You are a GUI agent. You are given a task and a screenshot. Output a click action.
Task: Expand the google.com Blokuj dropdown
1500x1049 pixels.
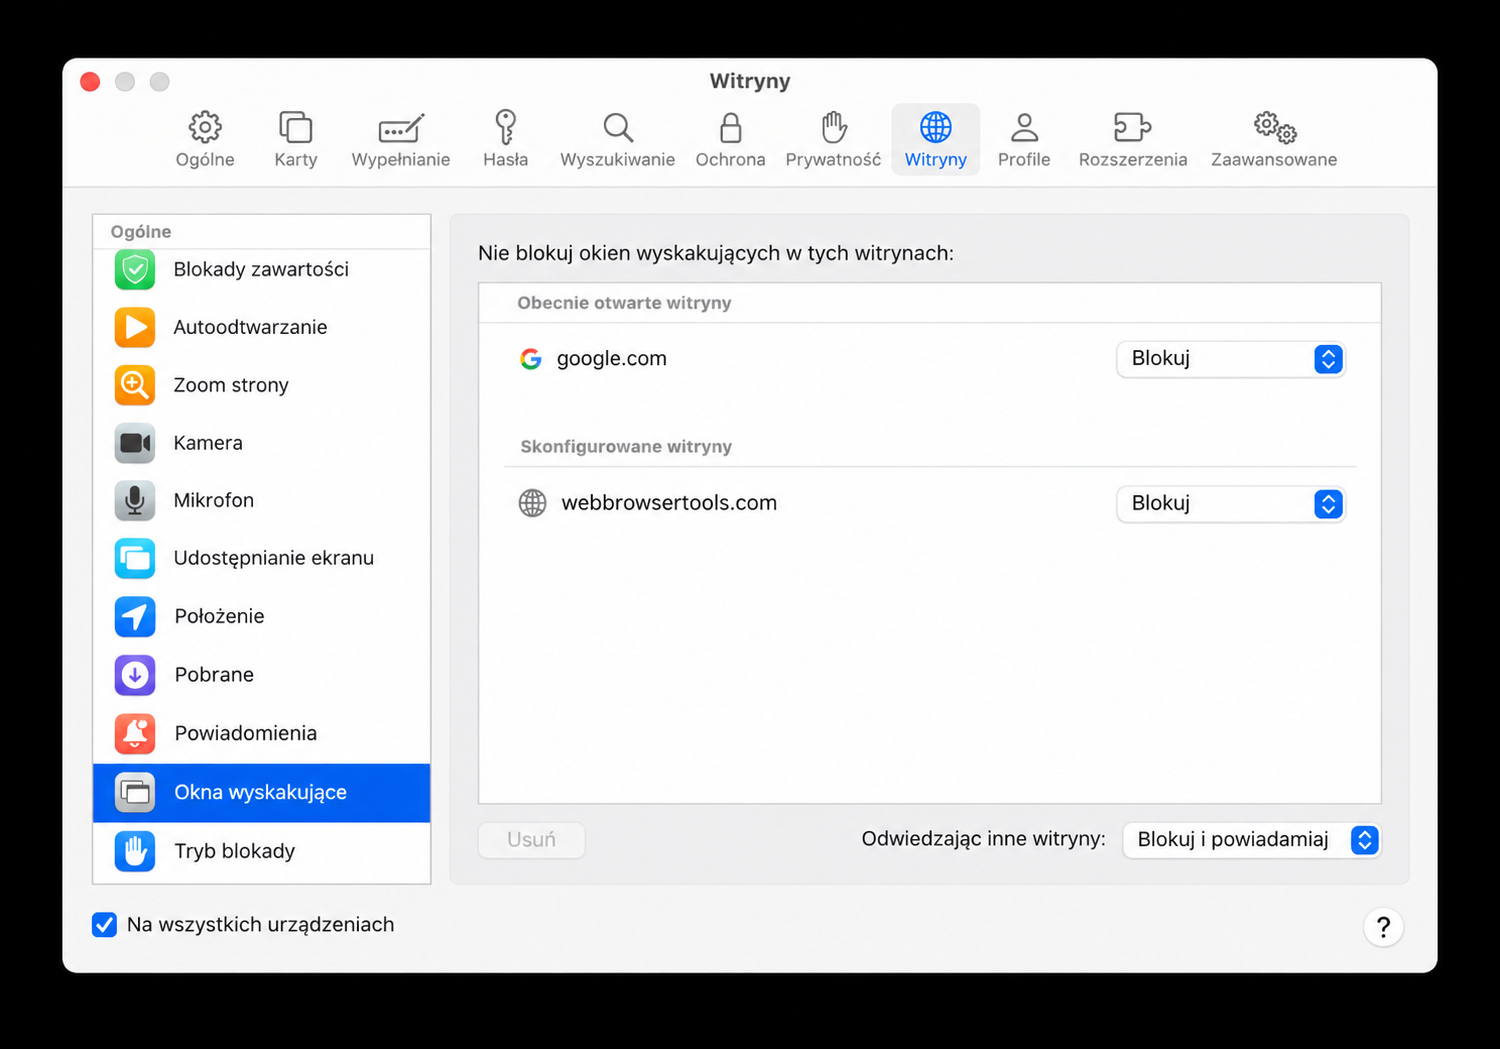click(1231, 359)
